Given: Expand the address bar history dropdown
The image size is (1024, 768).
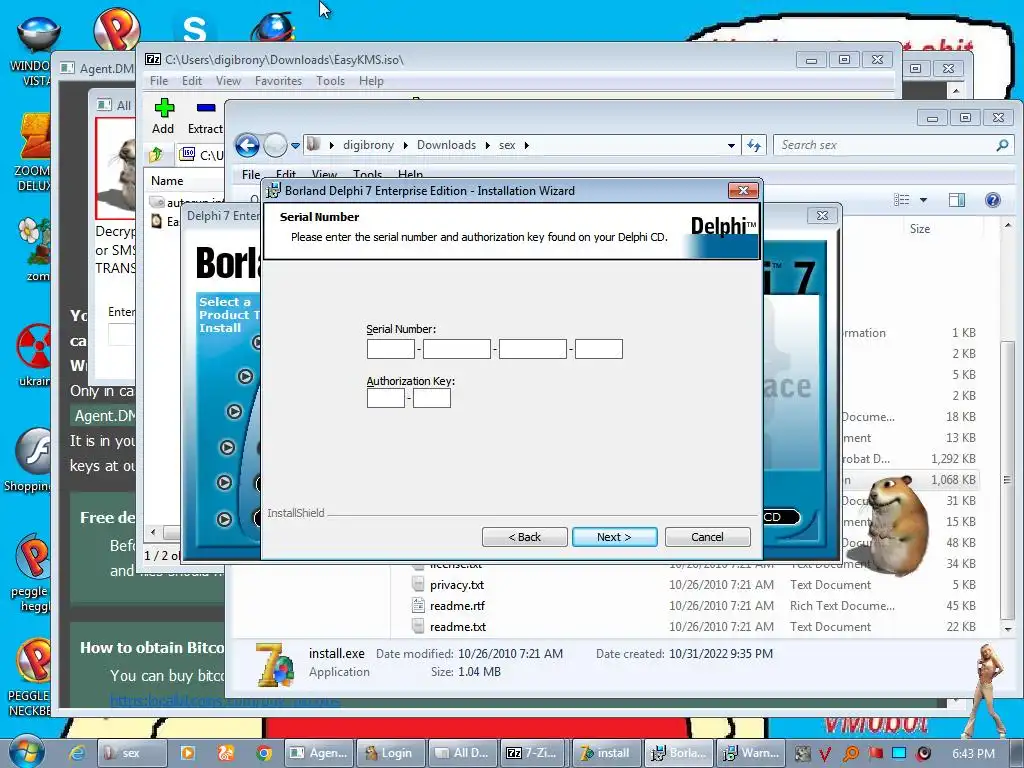Looking at the screenshot, I should click(731, 146).
